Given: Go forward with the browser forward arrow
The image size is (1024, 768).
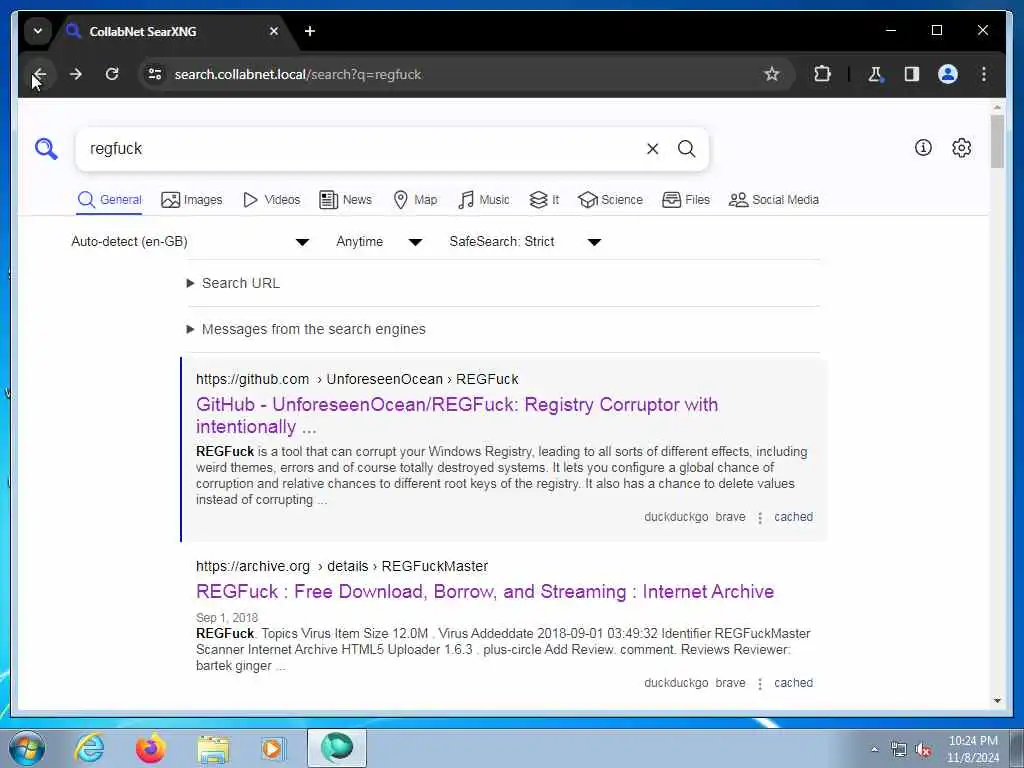Looking at the screenshot, I should (76, 74).
